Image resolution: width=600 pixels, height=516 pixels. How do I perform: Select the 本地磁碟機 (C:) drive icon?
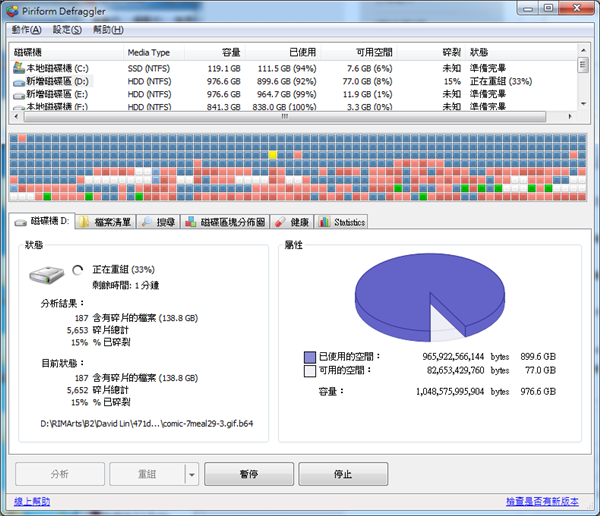click(19, 68)
